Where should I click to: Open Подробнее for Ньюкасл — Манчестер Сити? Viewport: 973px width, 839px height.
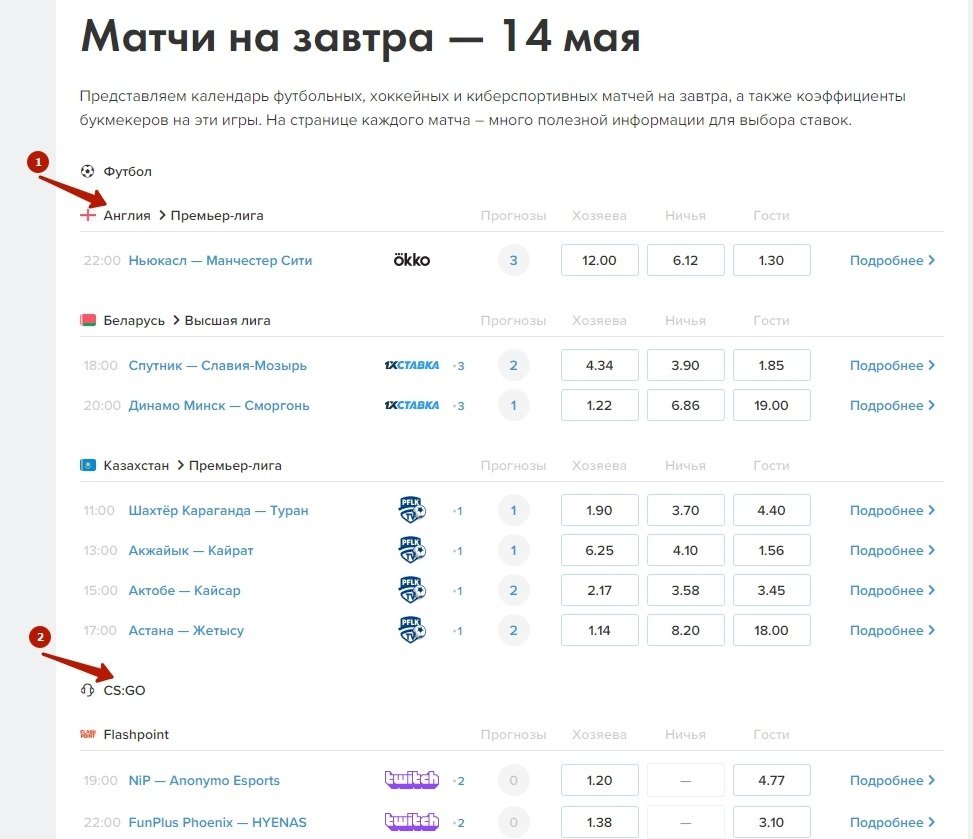pos(892,260)
